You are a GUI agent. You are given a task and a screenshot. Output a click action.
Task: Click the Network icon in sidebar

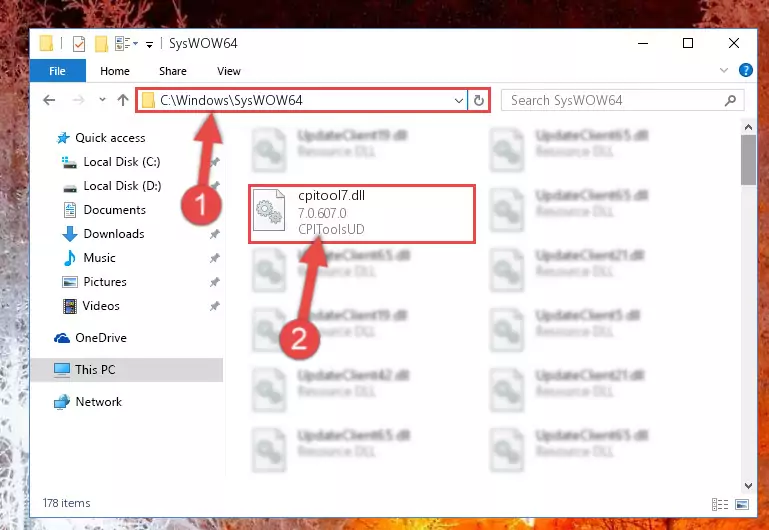point(62,402)
